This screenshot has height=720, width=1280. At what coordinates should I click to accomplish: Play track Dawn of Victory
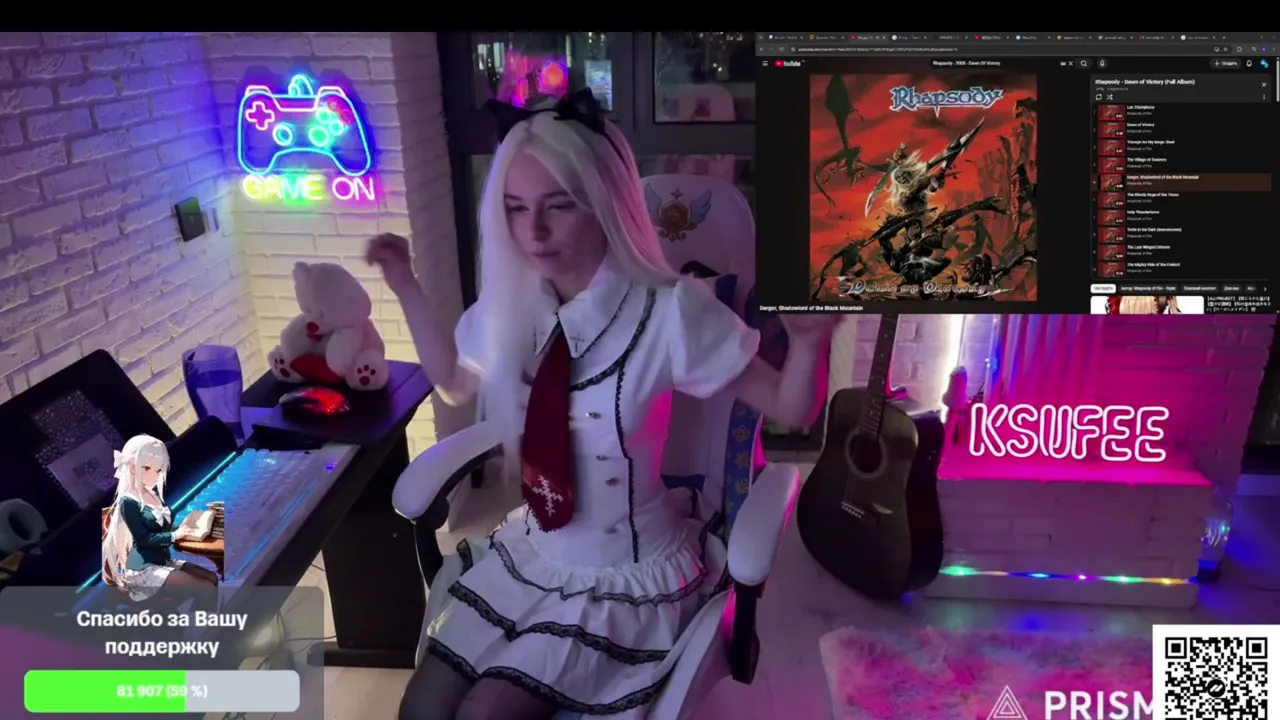click(x=1181, y=129)
